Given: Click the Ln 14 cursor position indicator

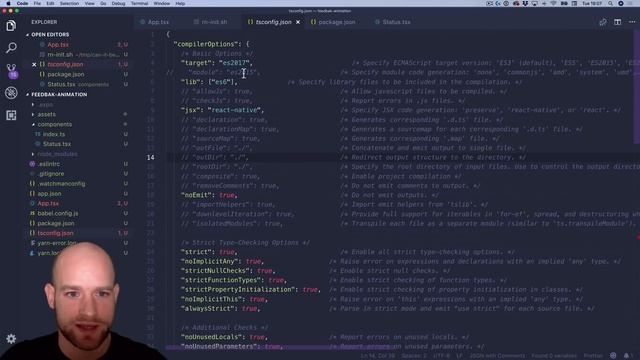Looking at the screenshot, I should click(377, 356).
